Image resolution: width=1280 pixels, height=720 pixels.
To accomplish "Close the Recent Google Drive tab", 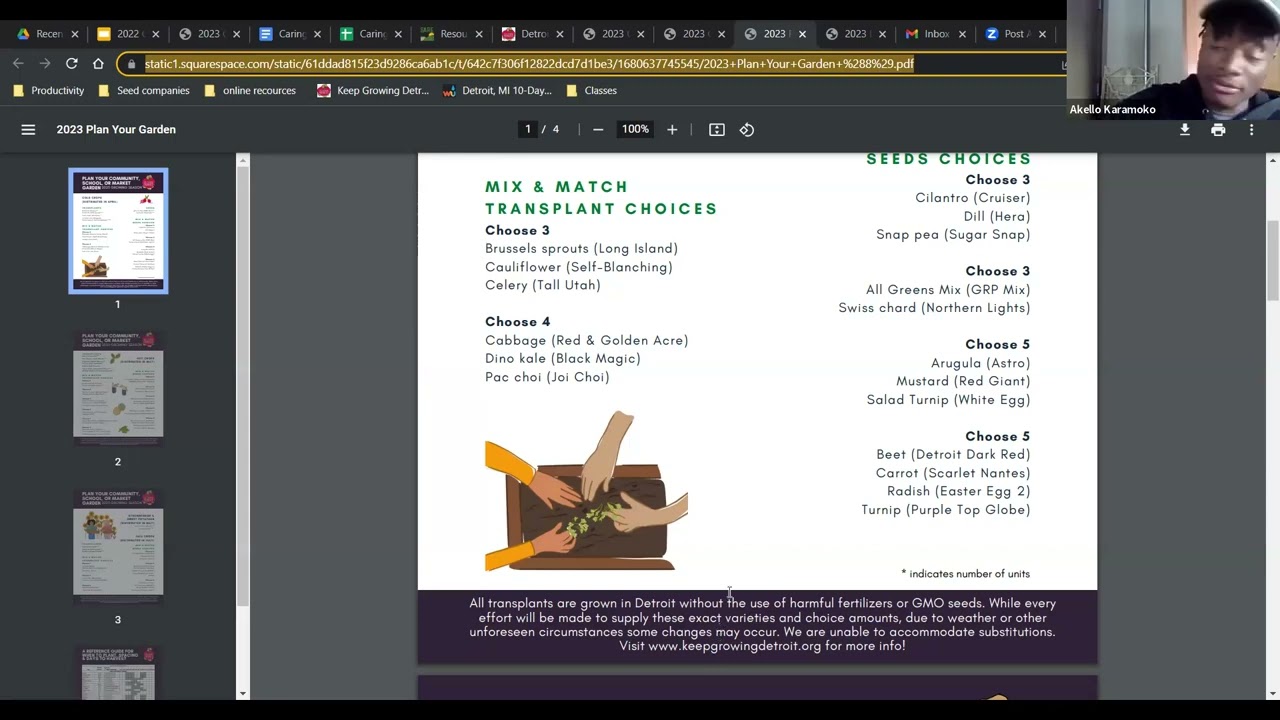I will [74, 34].
